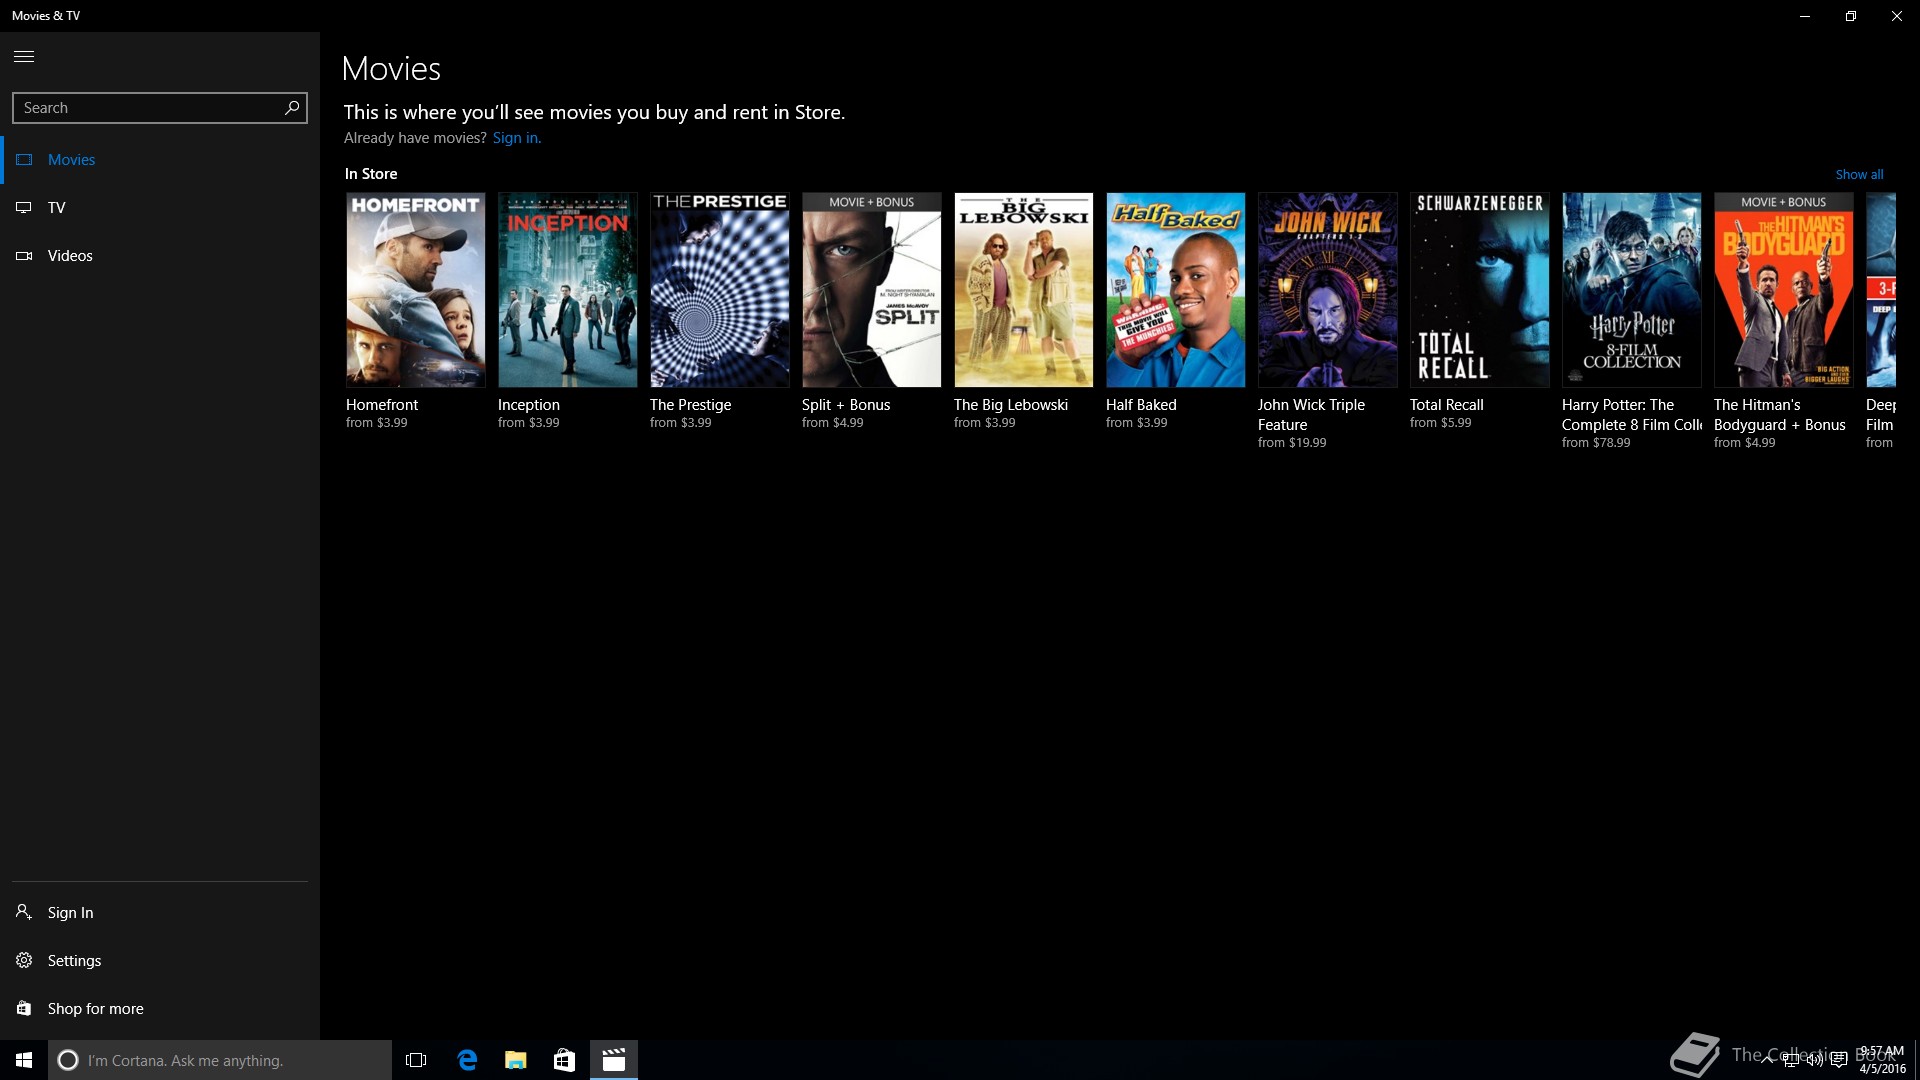
Task: Open the hamburger navigation menu
Action: [24, 57]
